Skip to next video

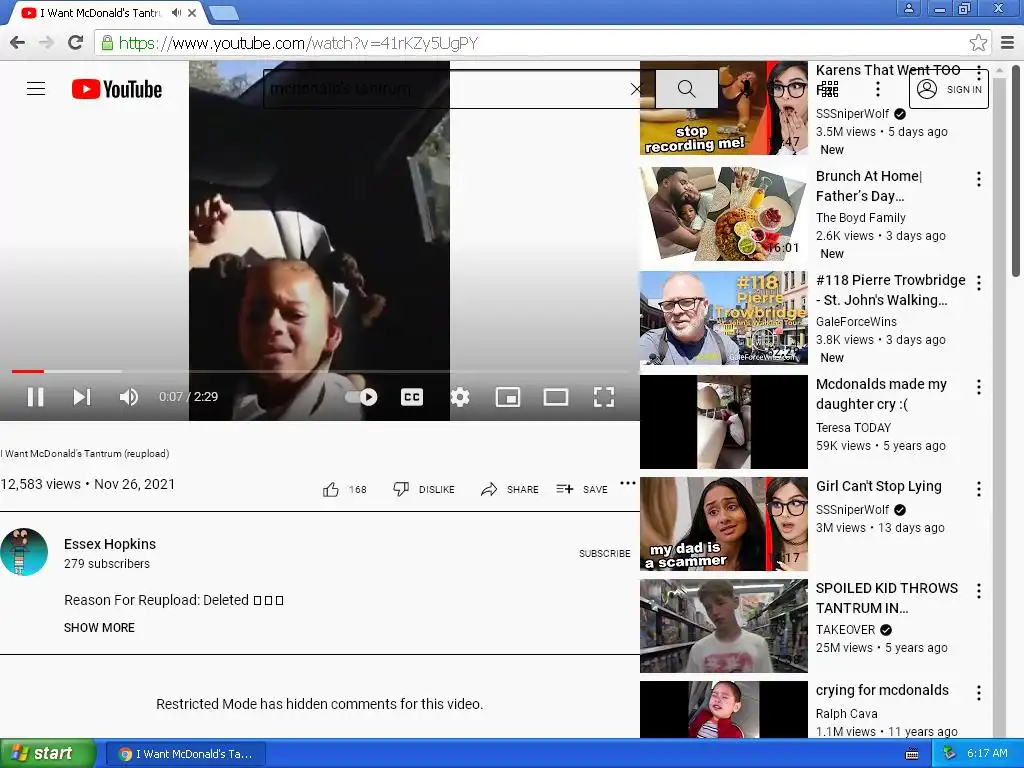82,396
